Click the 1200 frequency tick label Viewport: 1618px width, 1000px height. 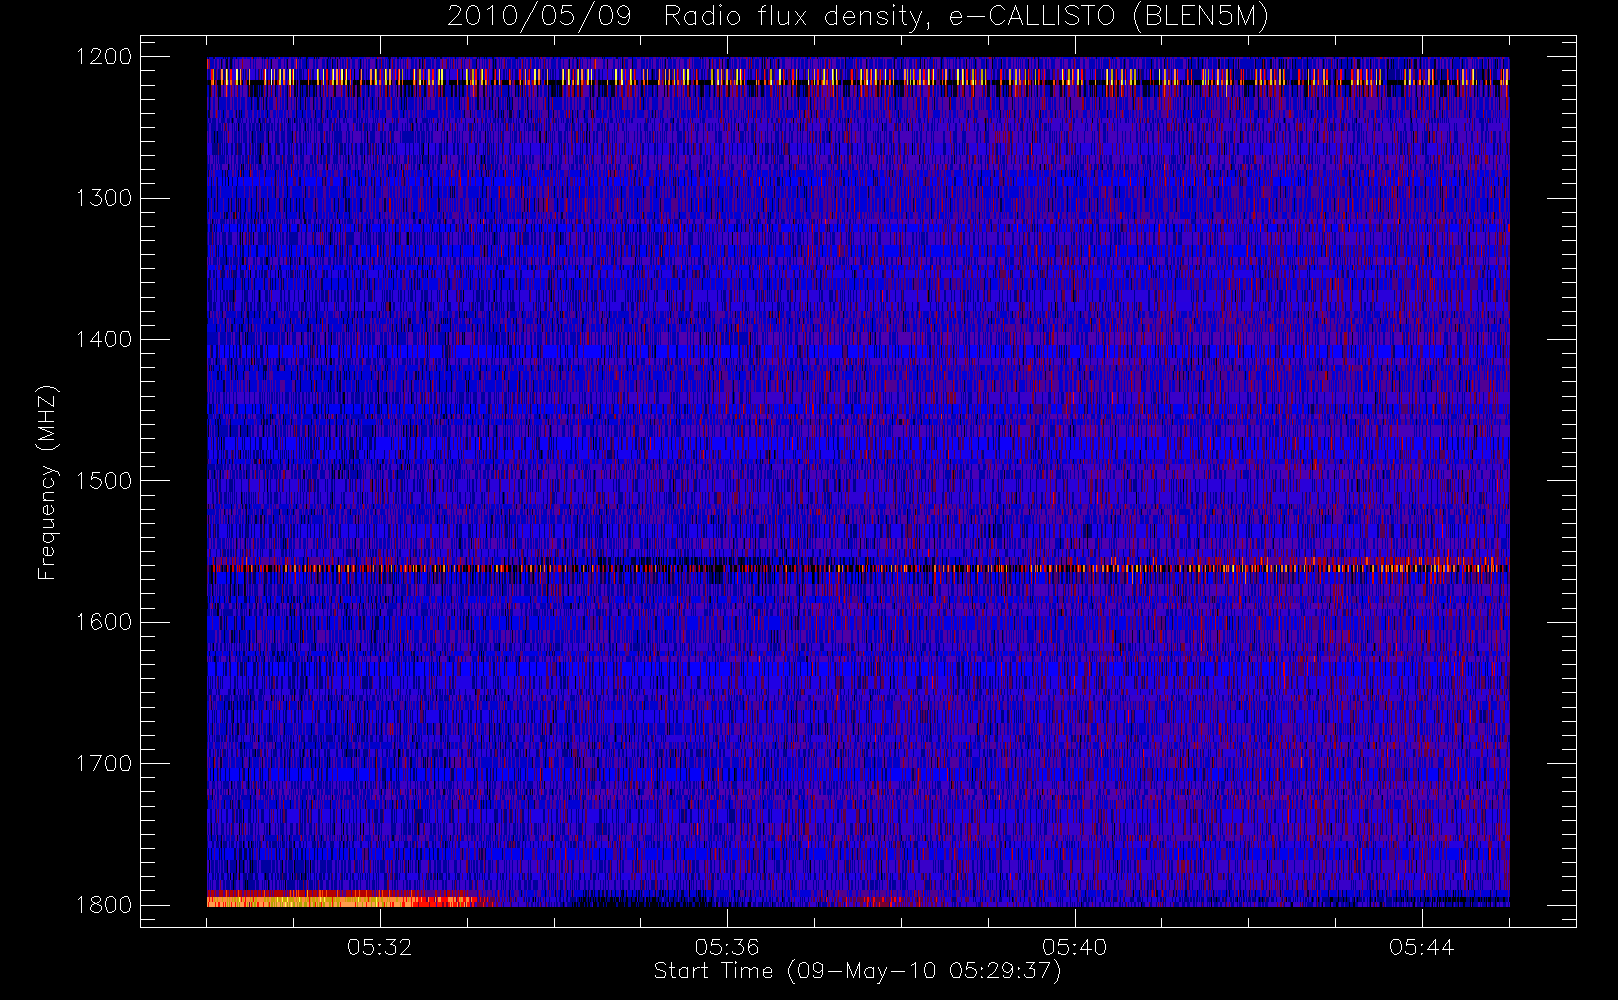[104, 57]
